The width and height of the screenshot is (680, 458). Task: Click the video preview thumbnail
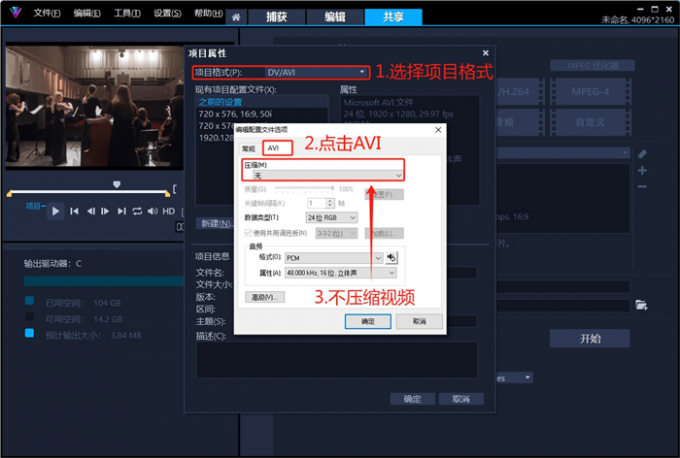94,107
